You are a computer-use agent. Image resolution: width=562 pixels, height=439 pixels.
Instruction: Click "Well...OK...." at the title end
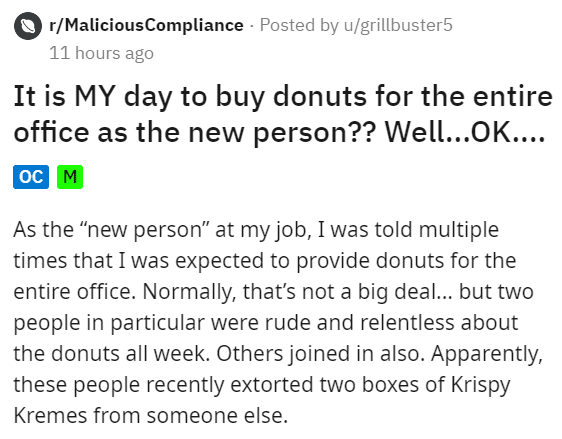(x=465, y=133)
